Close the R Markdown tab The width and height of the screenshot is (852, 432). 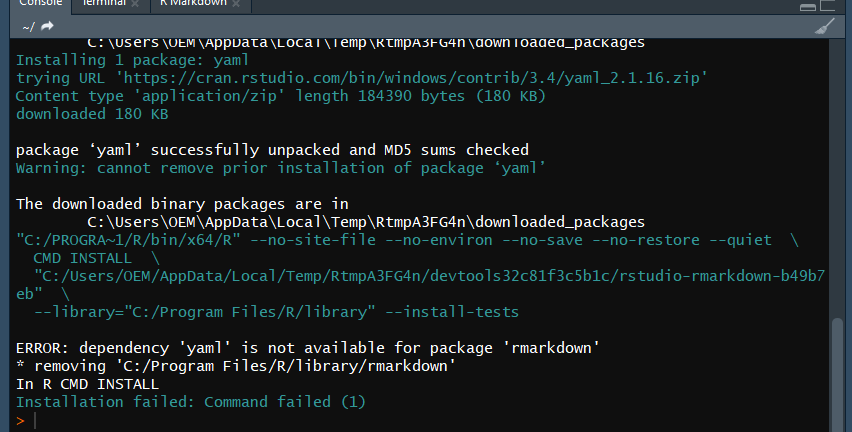[x=236, y=4]
